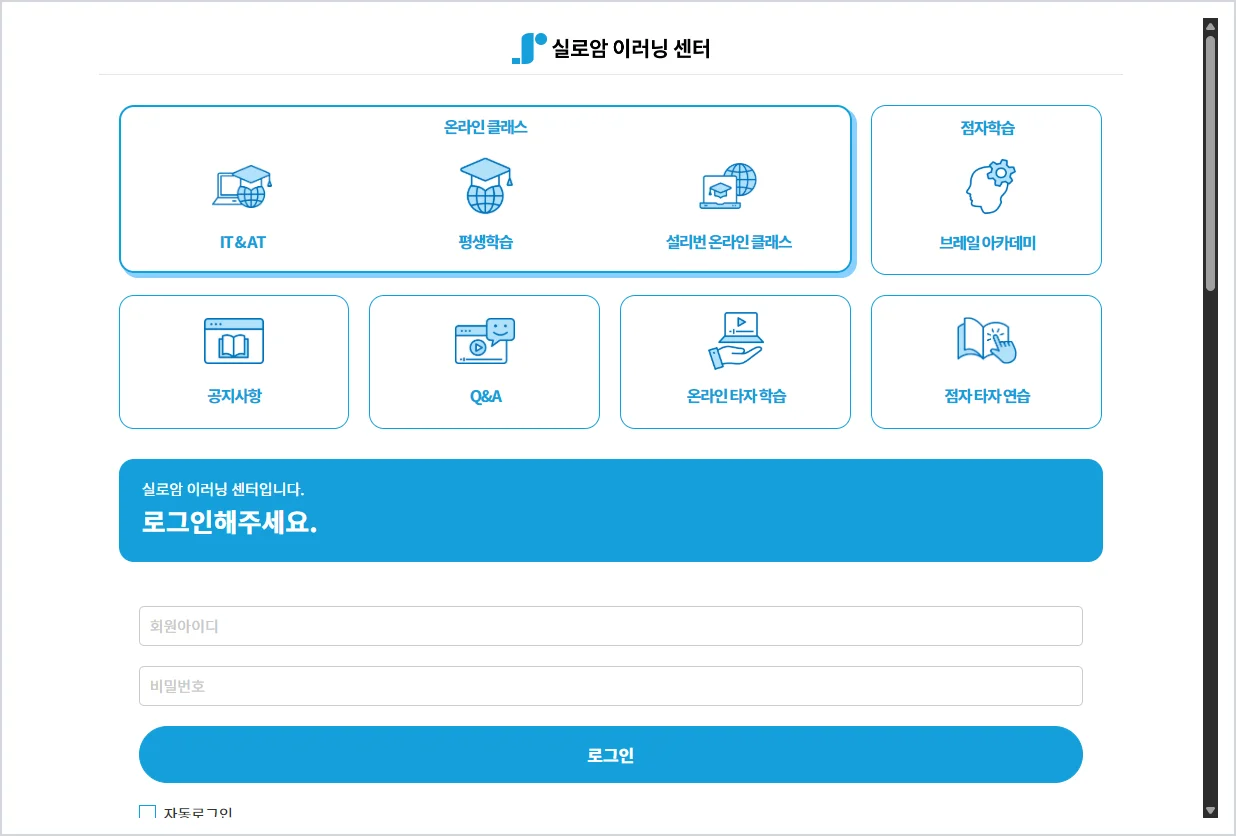Open the 점자 타자 연습 label
This screenshot has height=836, width=1236.
tap(987, 396)
